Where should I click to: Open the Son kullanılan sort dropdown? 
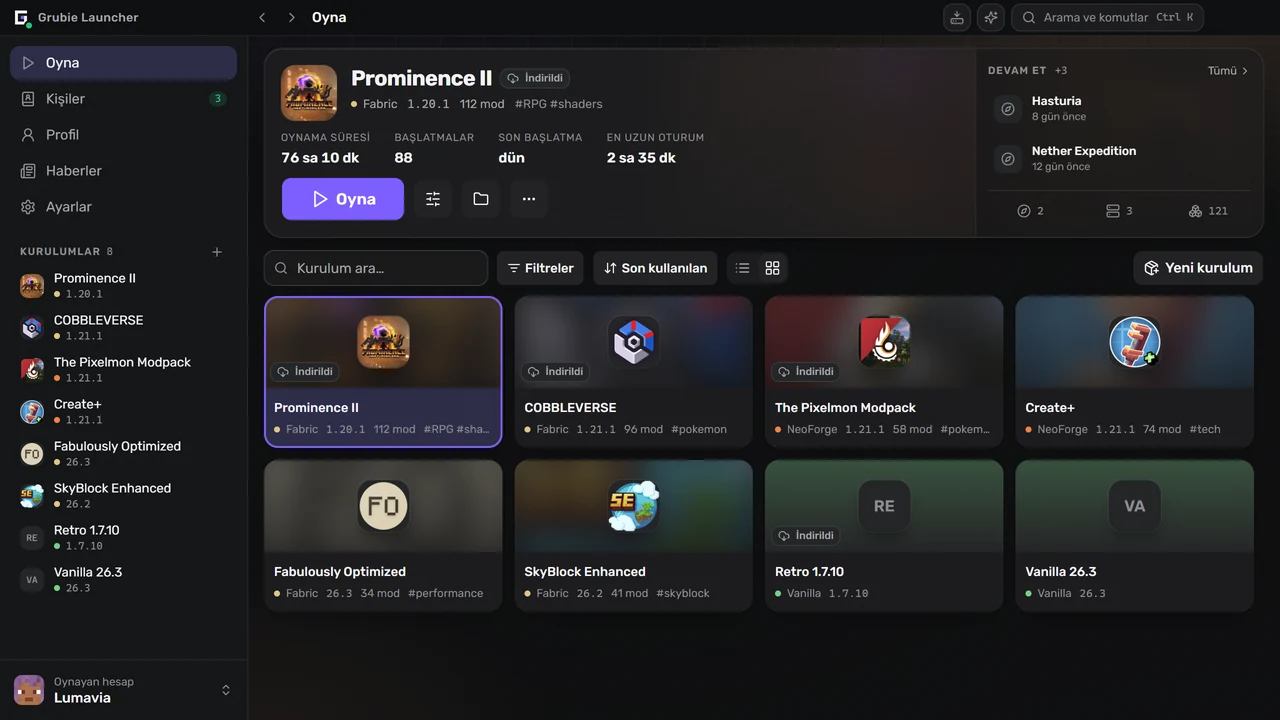655,268
